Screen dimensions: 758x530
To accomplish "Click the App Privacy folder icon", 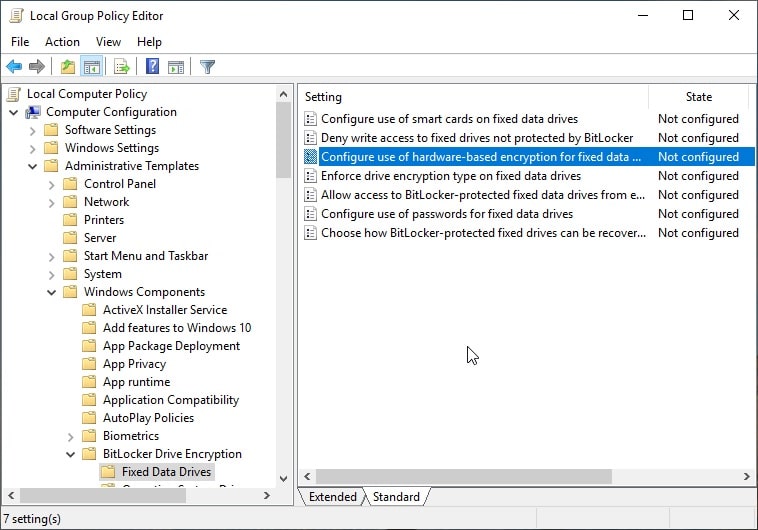I will (x=89, y=364).
